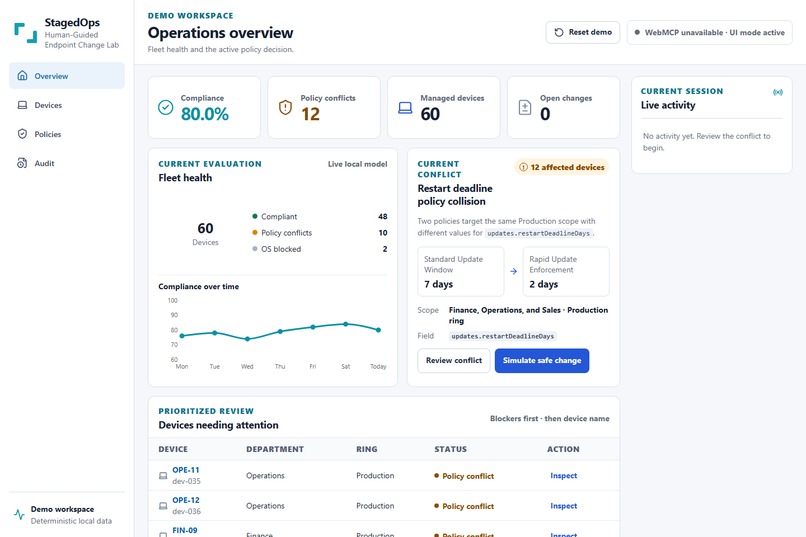The width and height of the screenshot is (806, 537).
Task: Click the Simulate safe change button
Action: [x=542, y=360]
